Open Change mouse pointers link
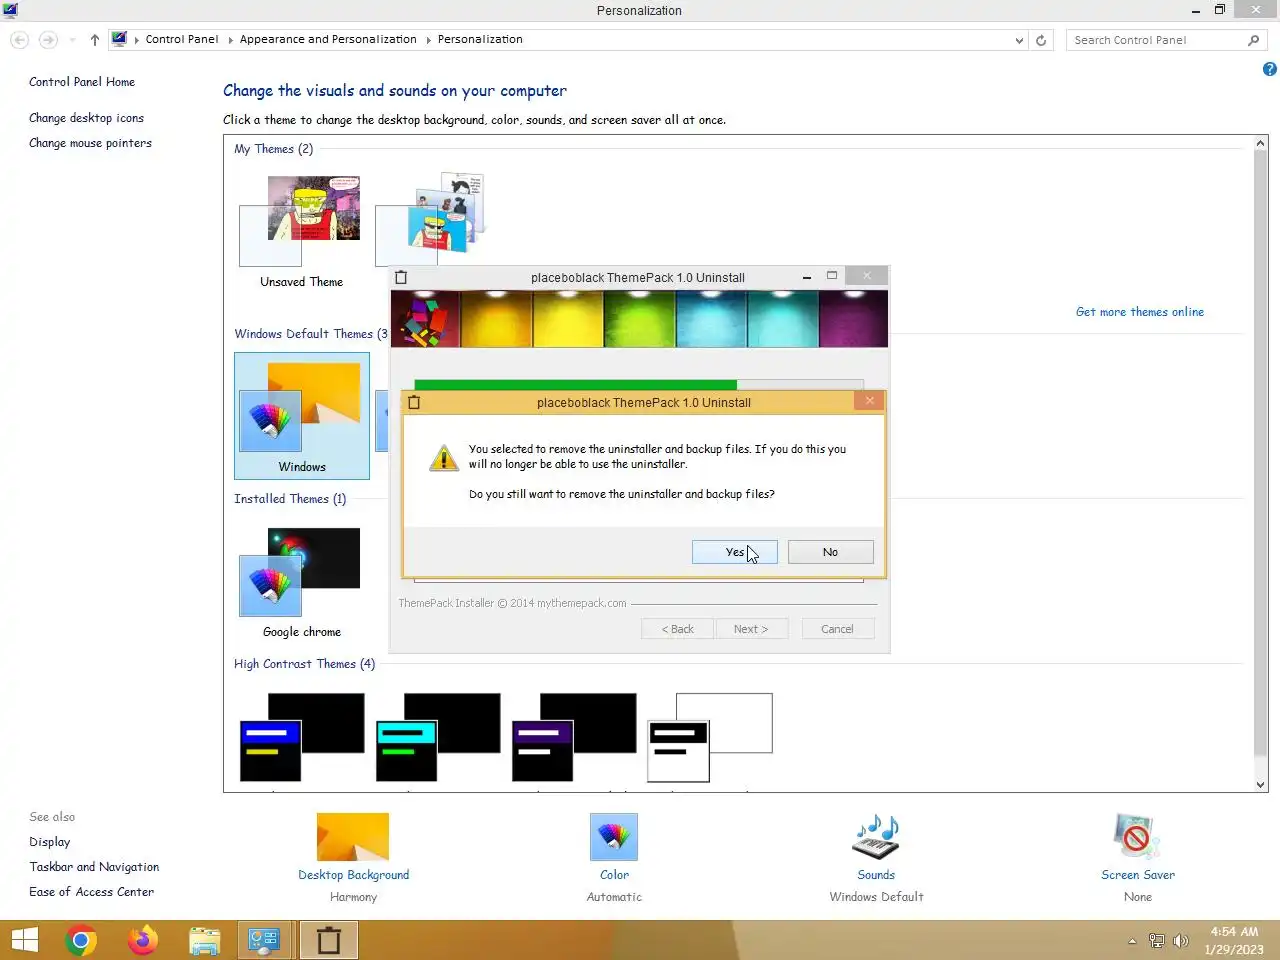The width and height of the screenshot is (1280, 960). point(90,143)
